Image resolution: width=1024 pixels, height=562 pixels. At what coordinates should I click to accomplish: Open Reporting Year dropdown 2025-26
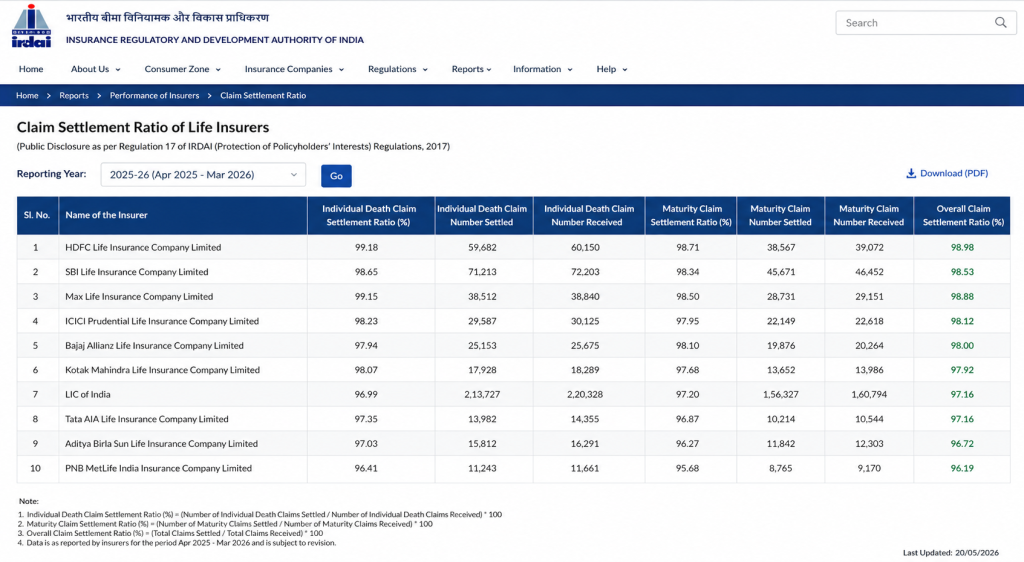coord(203,175)
